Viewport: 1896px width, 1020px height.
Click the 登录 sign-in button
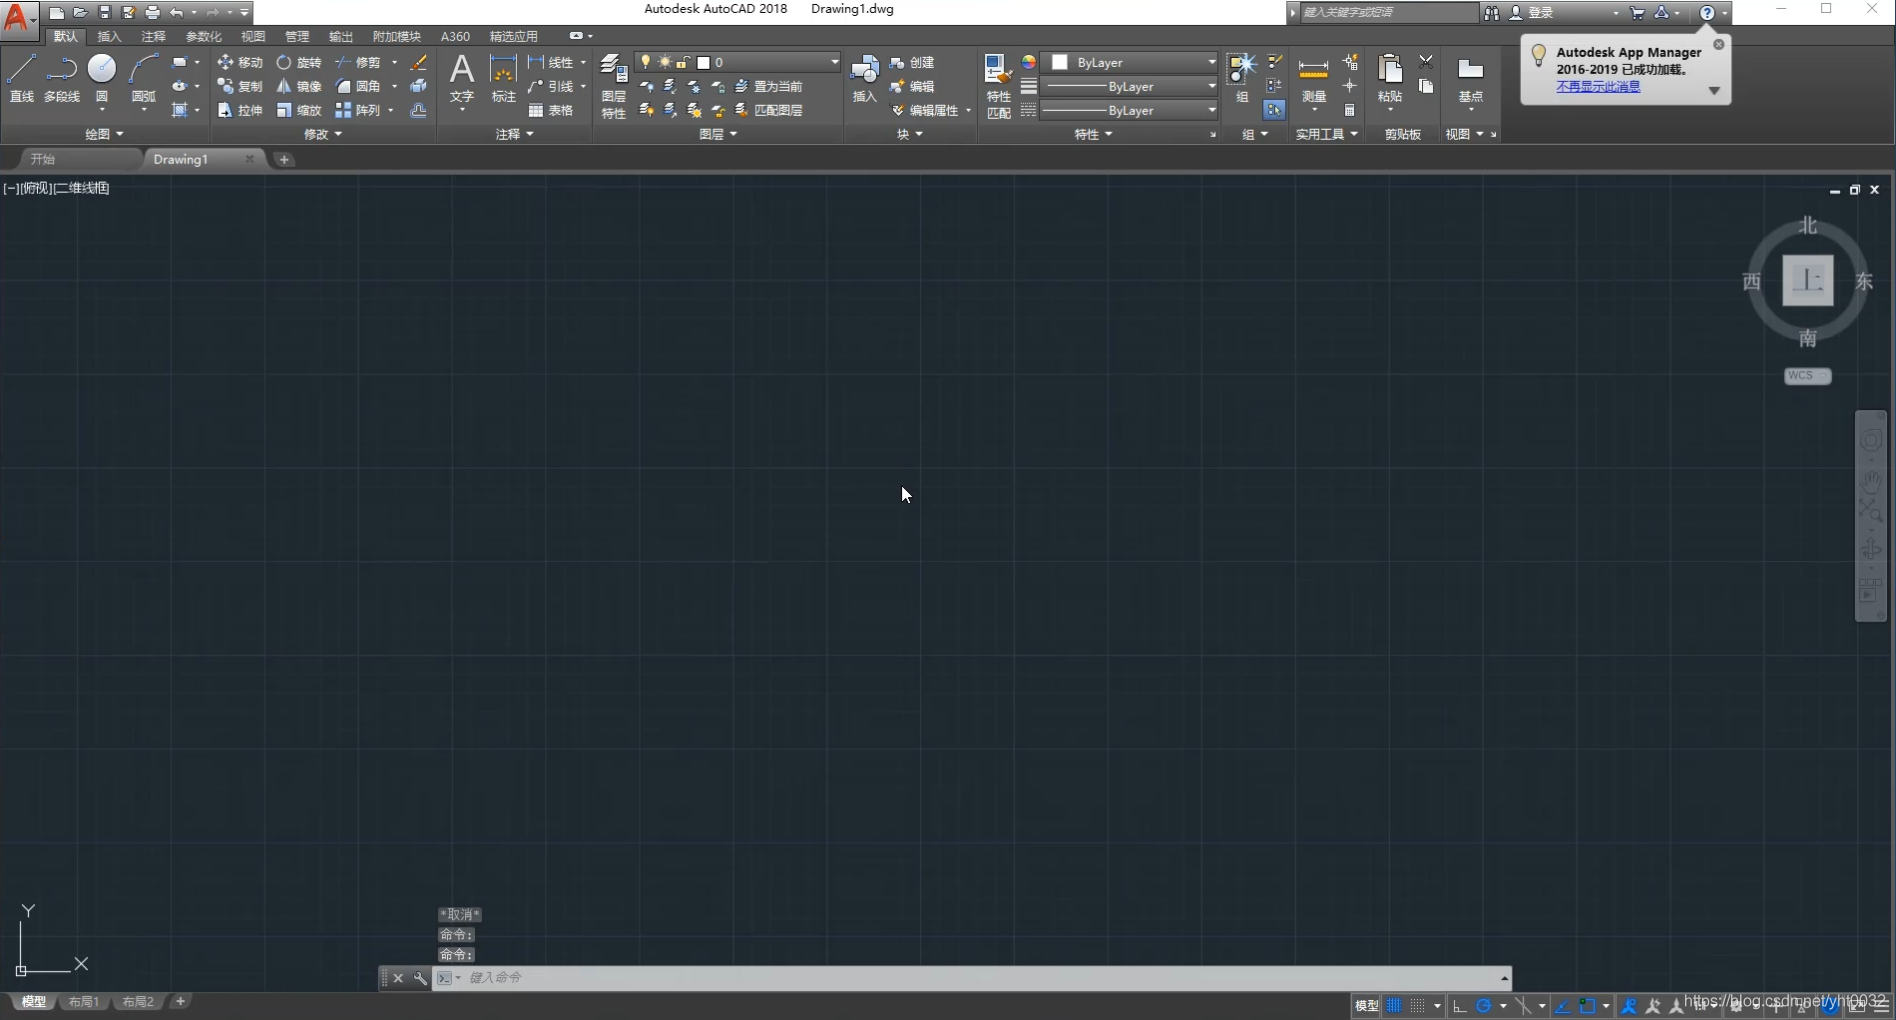1540,13
